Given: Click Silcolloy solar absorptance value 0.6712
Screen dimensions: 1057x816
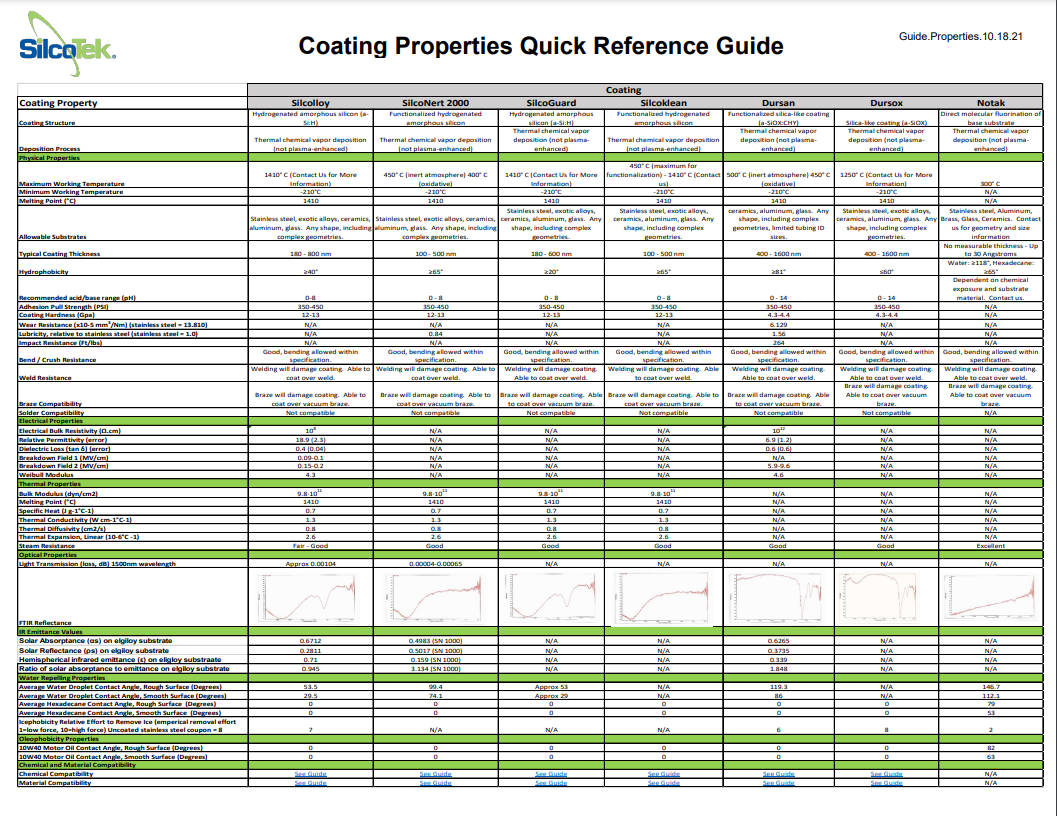Looking at the screenshot, I should coord(310,641).
